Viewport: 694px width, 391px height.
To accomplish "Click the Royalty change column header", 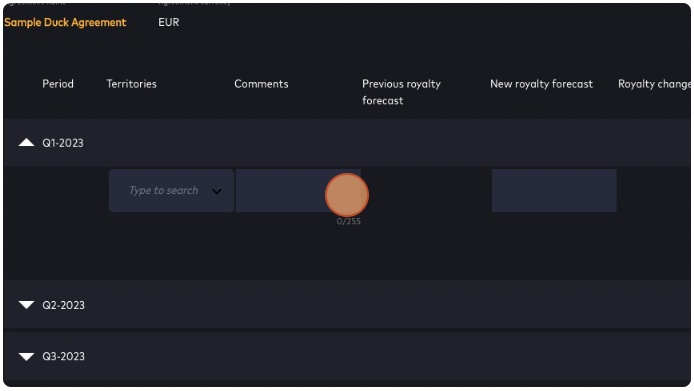I will tap(654, 84).
